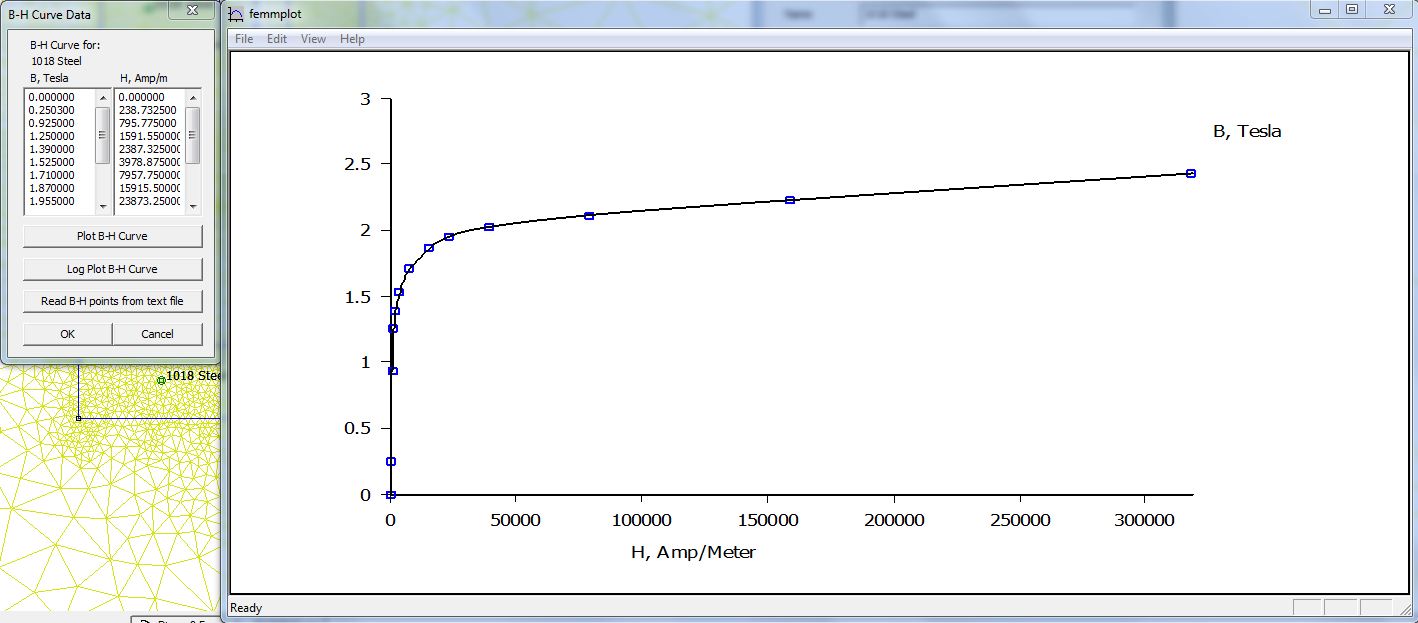This screenshot has width=1418, height=623.
Task: Close the femmplot window
Action: click(x=1387, y=10)
